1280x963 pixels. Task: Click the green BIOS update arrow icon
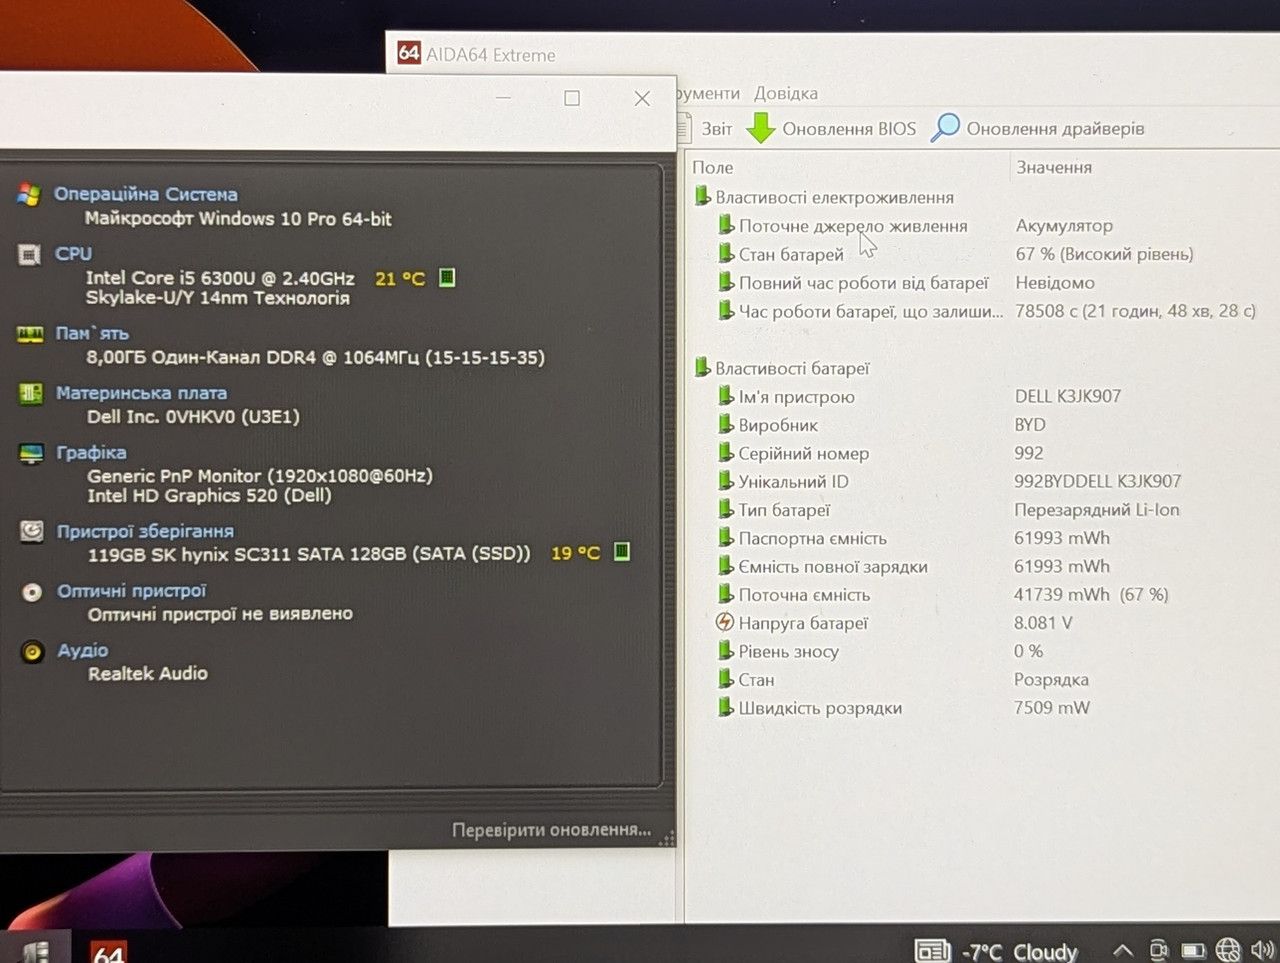tap(761, 128)
